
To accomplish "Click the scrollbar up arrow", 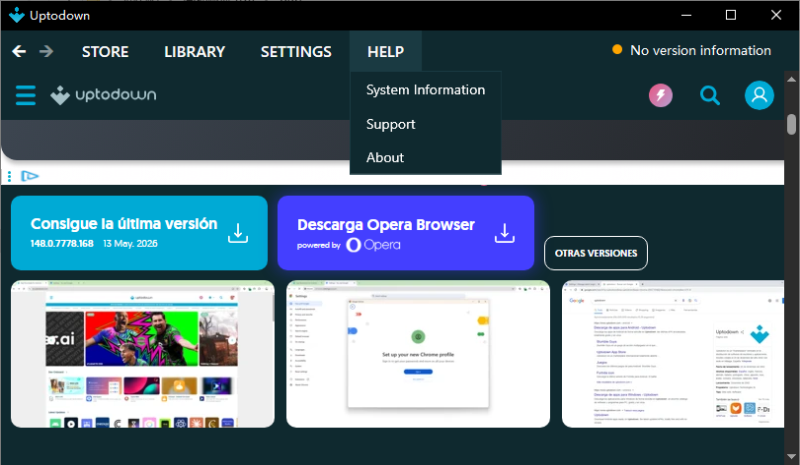I will pos(791,79).
